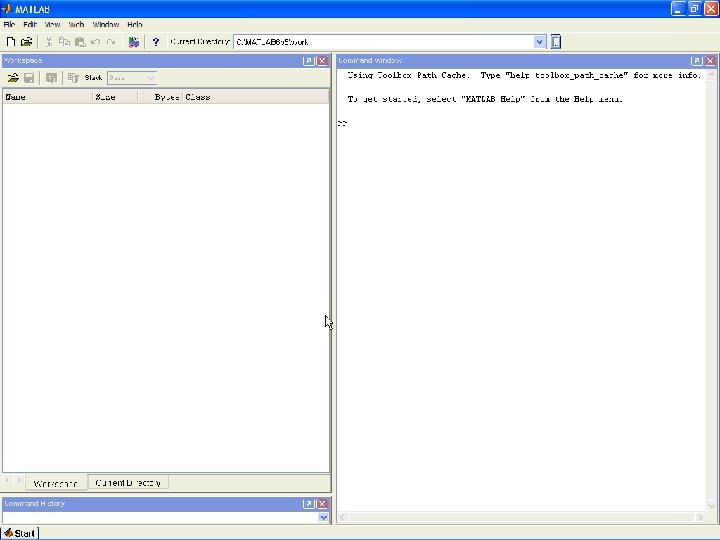Click the Paste icon in the main toolbar
Viewport: 720px width, 540px height.
point(80,42)
